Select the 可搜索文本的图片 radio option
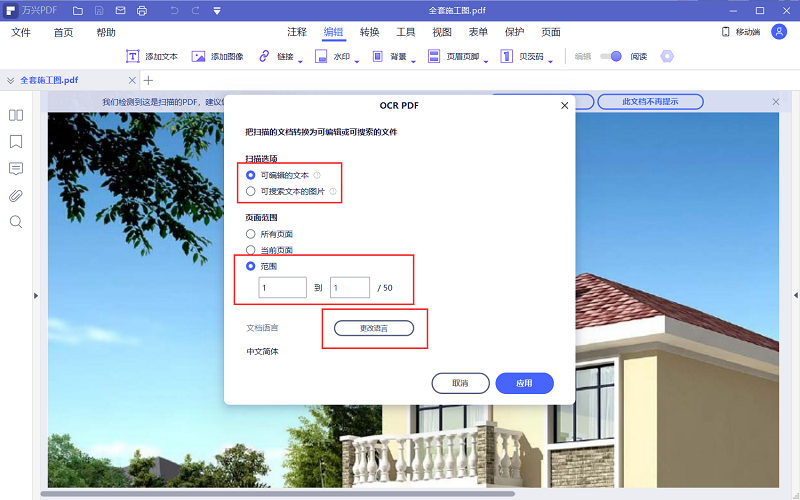800x500 pixels. pos(251,191)
